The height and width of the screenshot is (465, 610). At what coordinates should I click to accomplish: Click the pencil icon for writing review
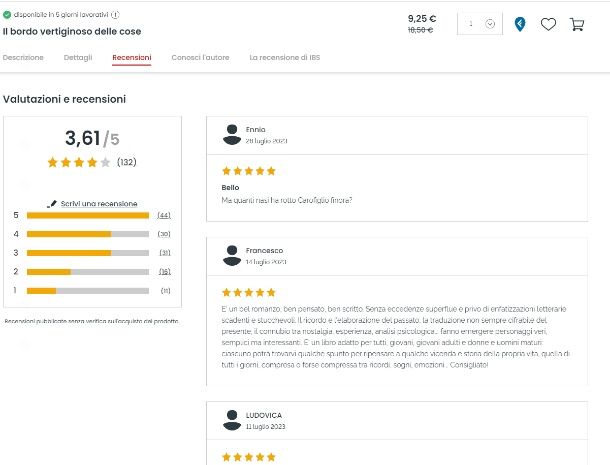(x=52, y=204)
